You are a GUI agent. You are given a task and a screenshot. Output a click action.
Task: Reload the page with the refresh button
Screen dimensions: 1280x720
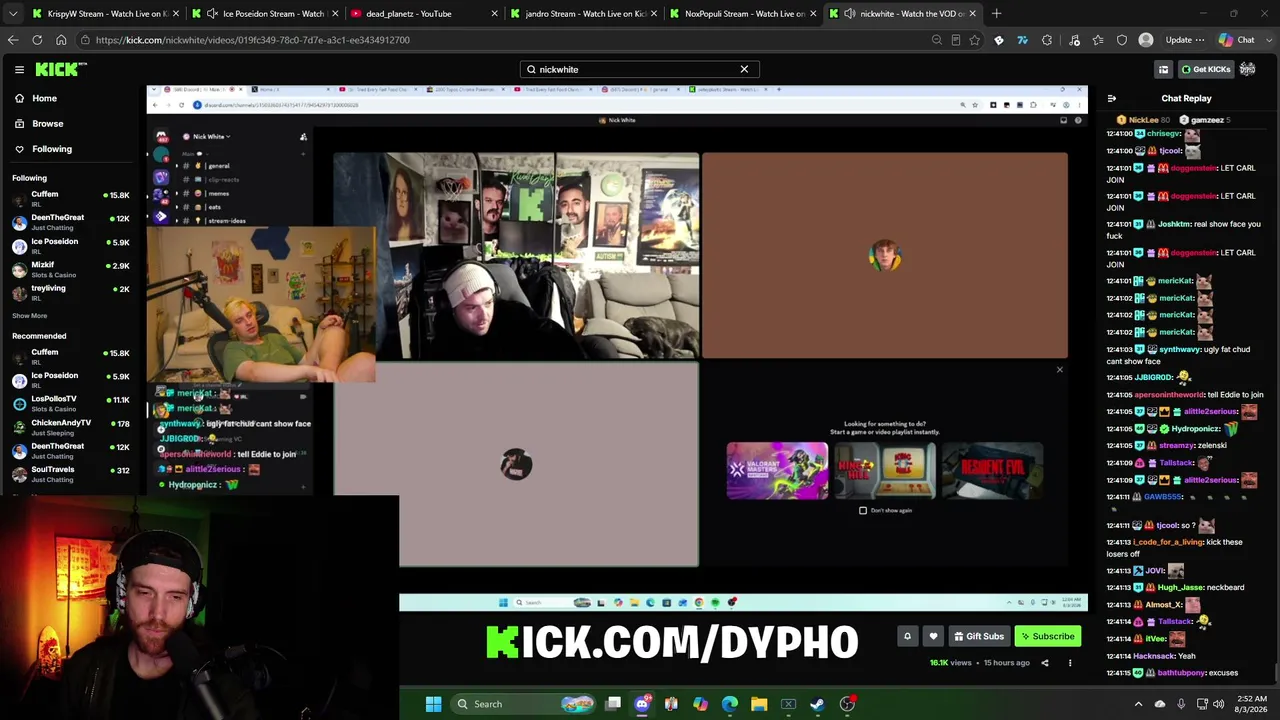37,40
